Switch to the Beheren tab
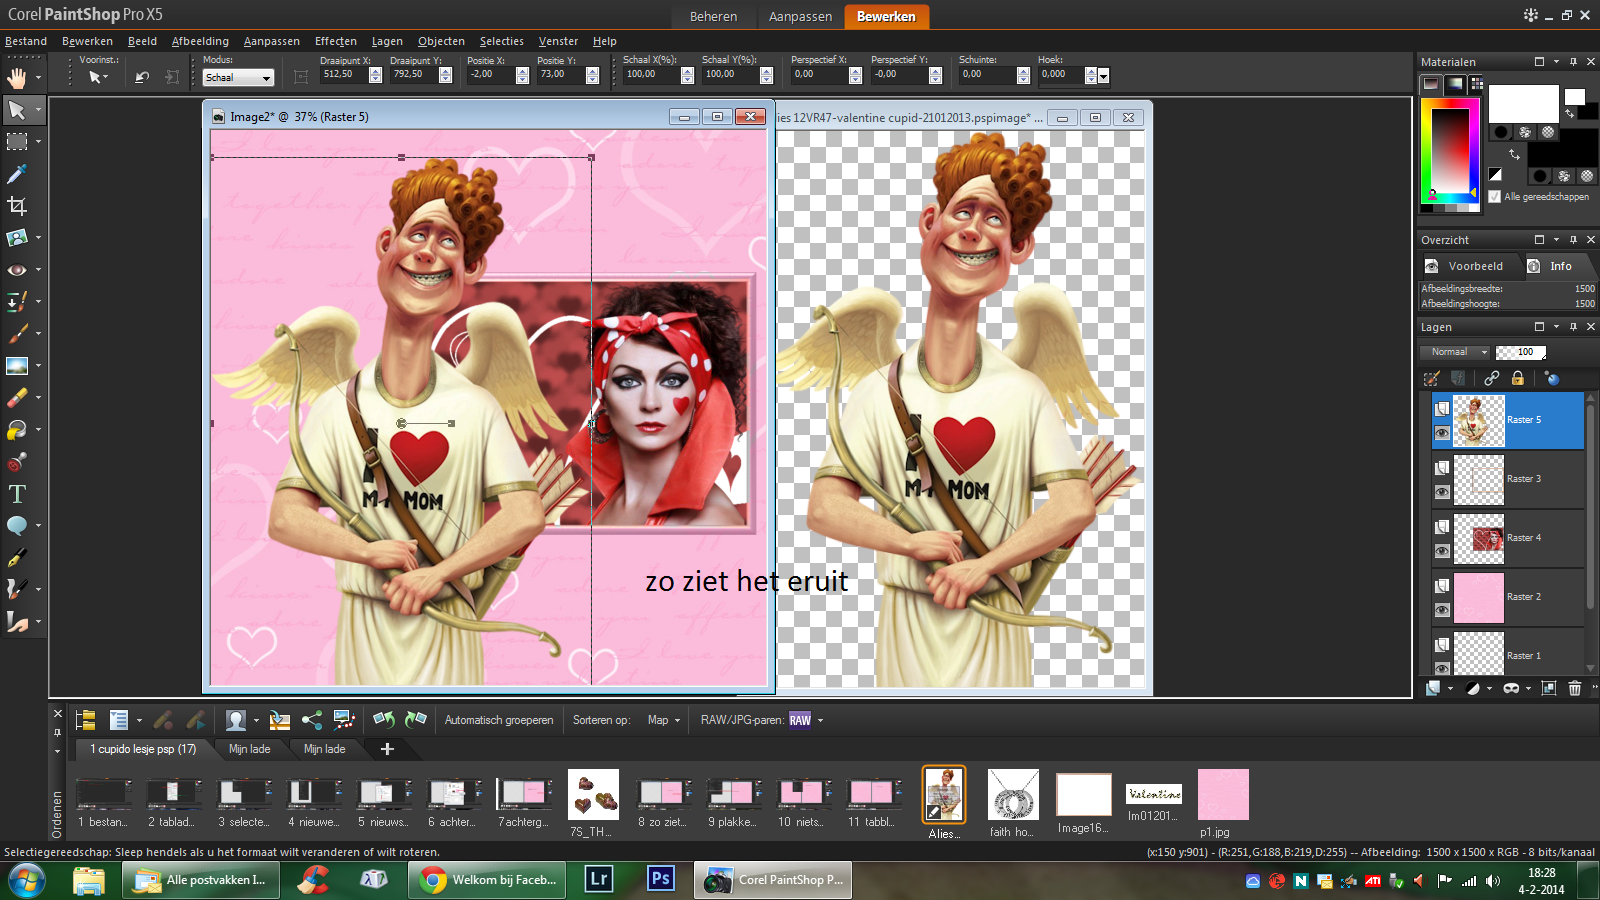Image resolution: width=1600 pixels, height=900 pixels. 713,16
